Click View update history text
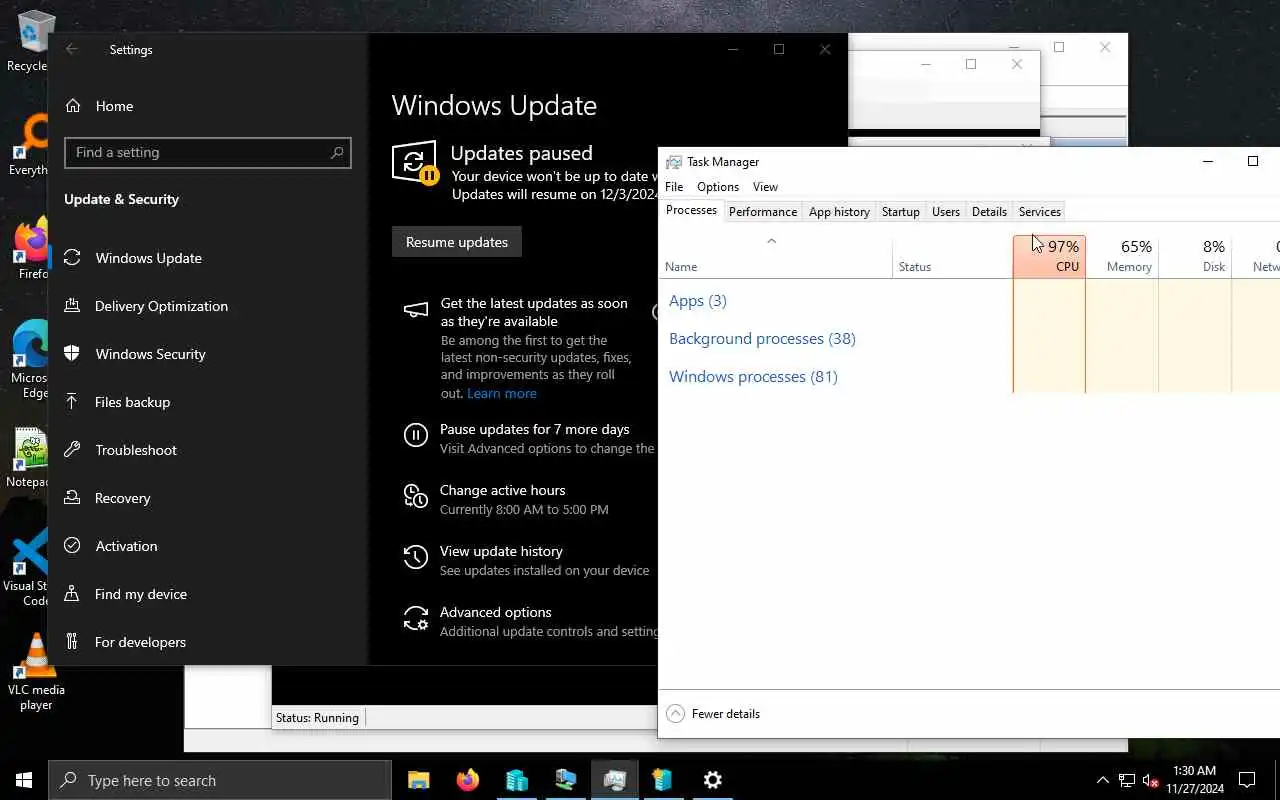 (x=501, y=551)
